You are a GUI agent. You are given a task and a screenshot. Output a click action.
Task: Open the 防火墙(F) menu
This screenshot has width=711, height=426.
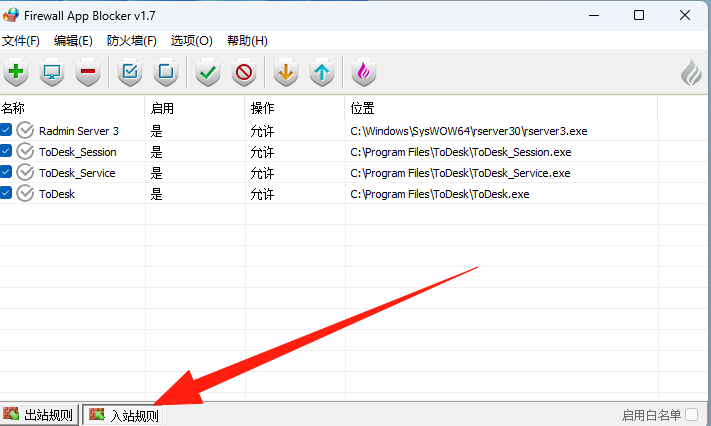(132, 41)
